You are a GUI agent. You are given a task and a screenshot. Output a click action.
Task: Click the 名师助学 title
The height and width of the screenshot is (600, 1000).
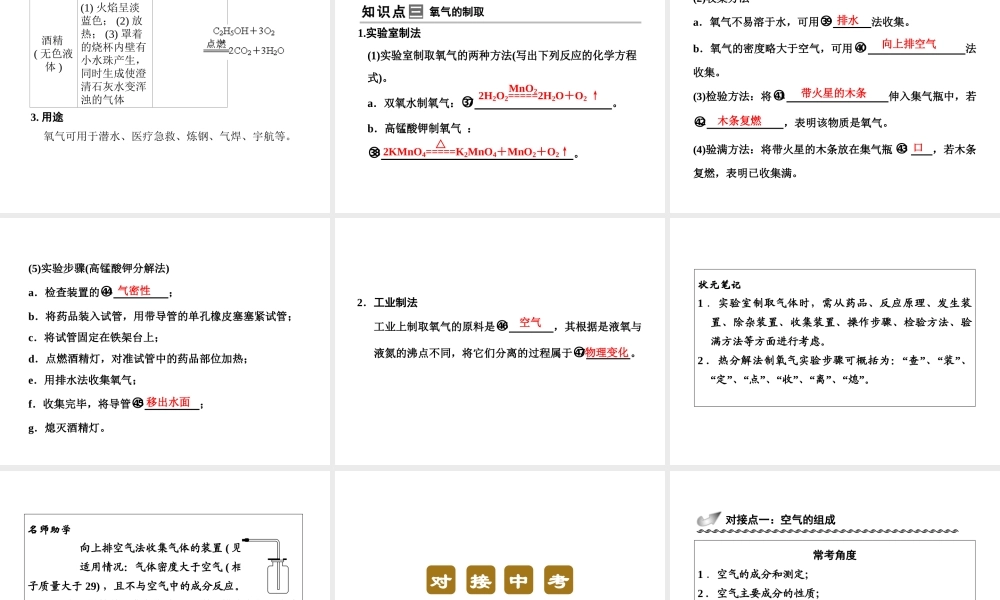coord(50,529)
